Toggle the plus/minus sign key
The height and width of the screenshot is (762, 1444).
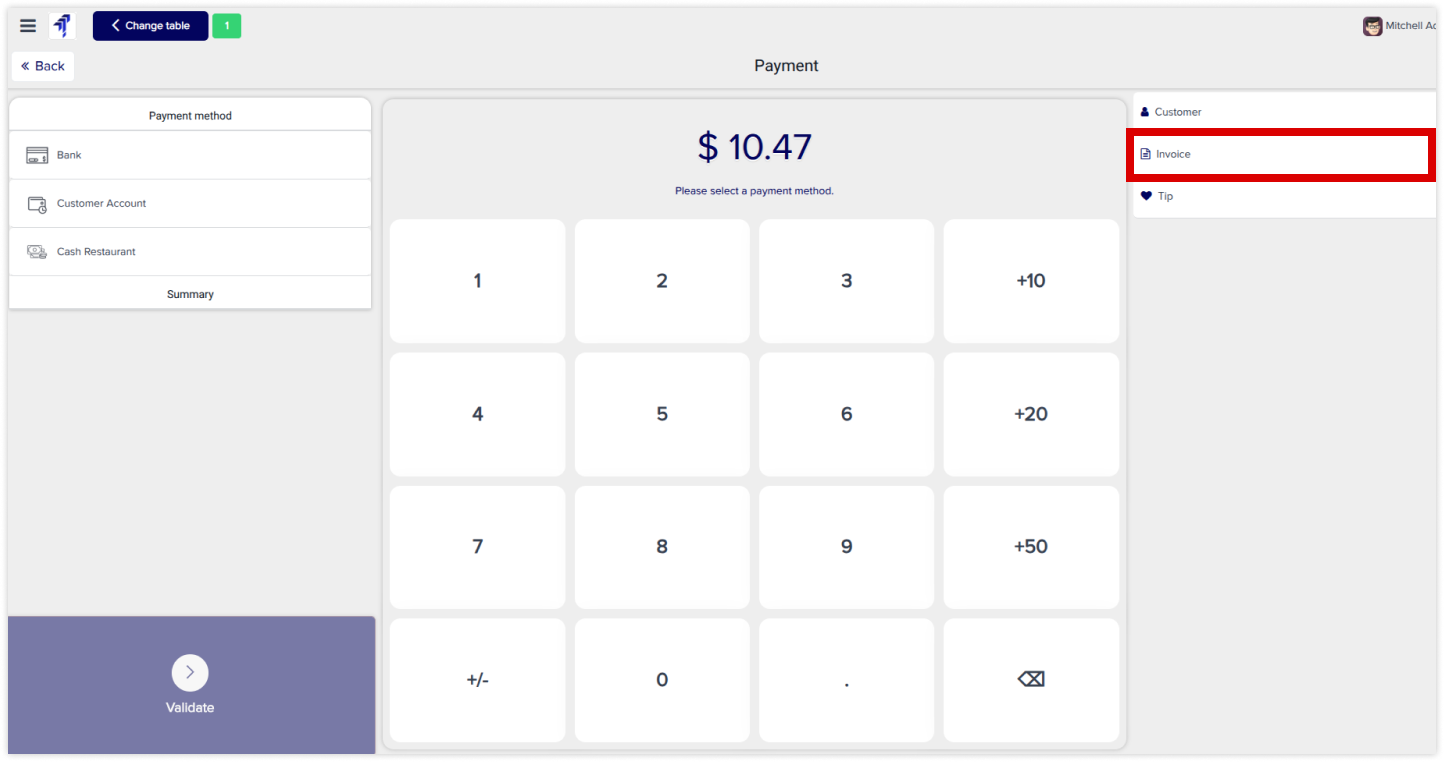477,680
